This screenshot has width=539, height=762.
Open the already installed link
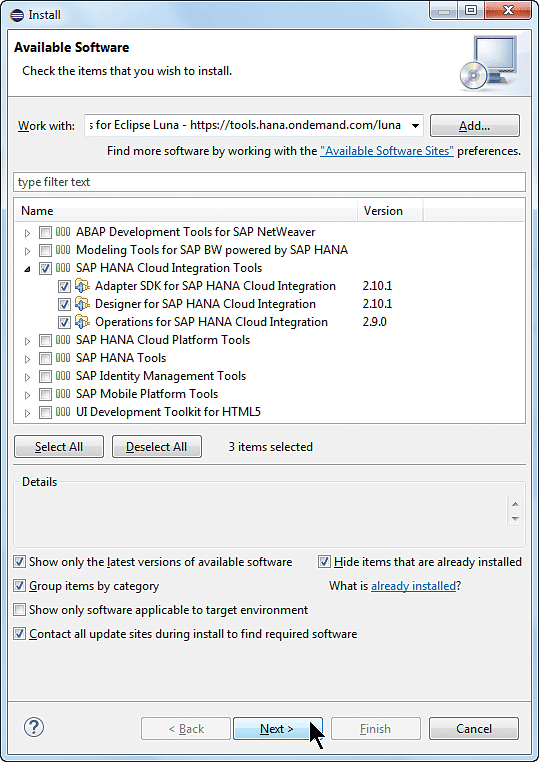click(x=413, y=586)
